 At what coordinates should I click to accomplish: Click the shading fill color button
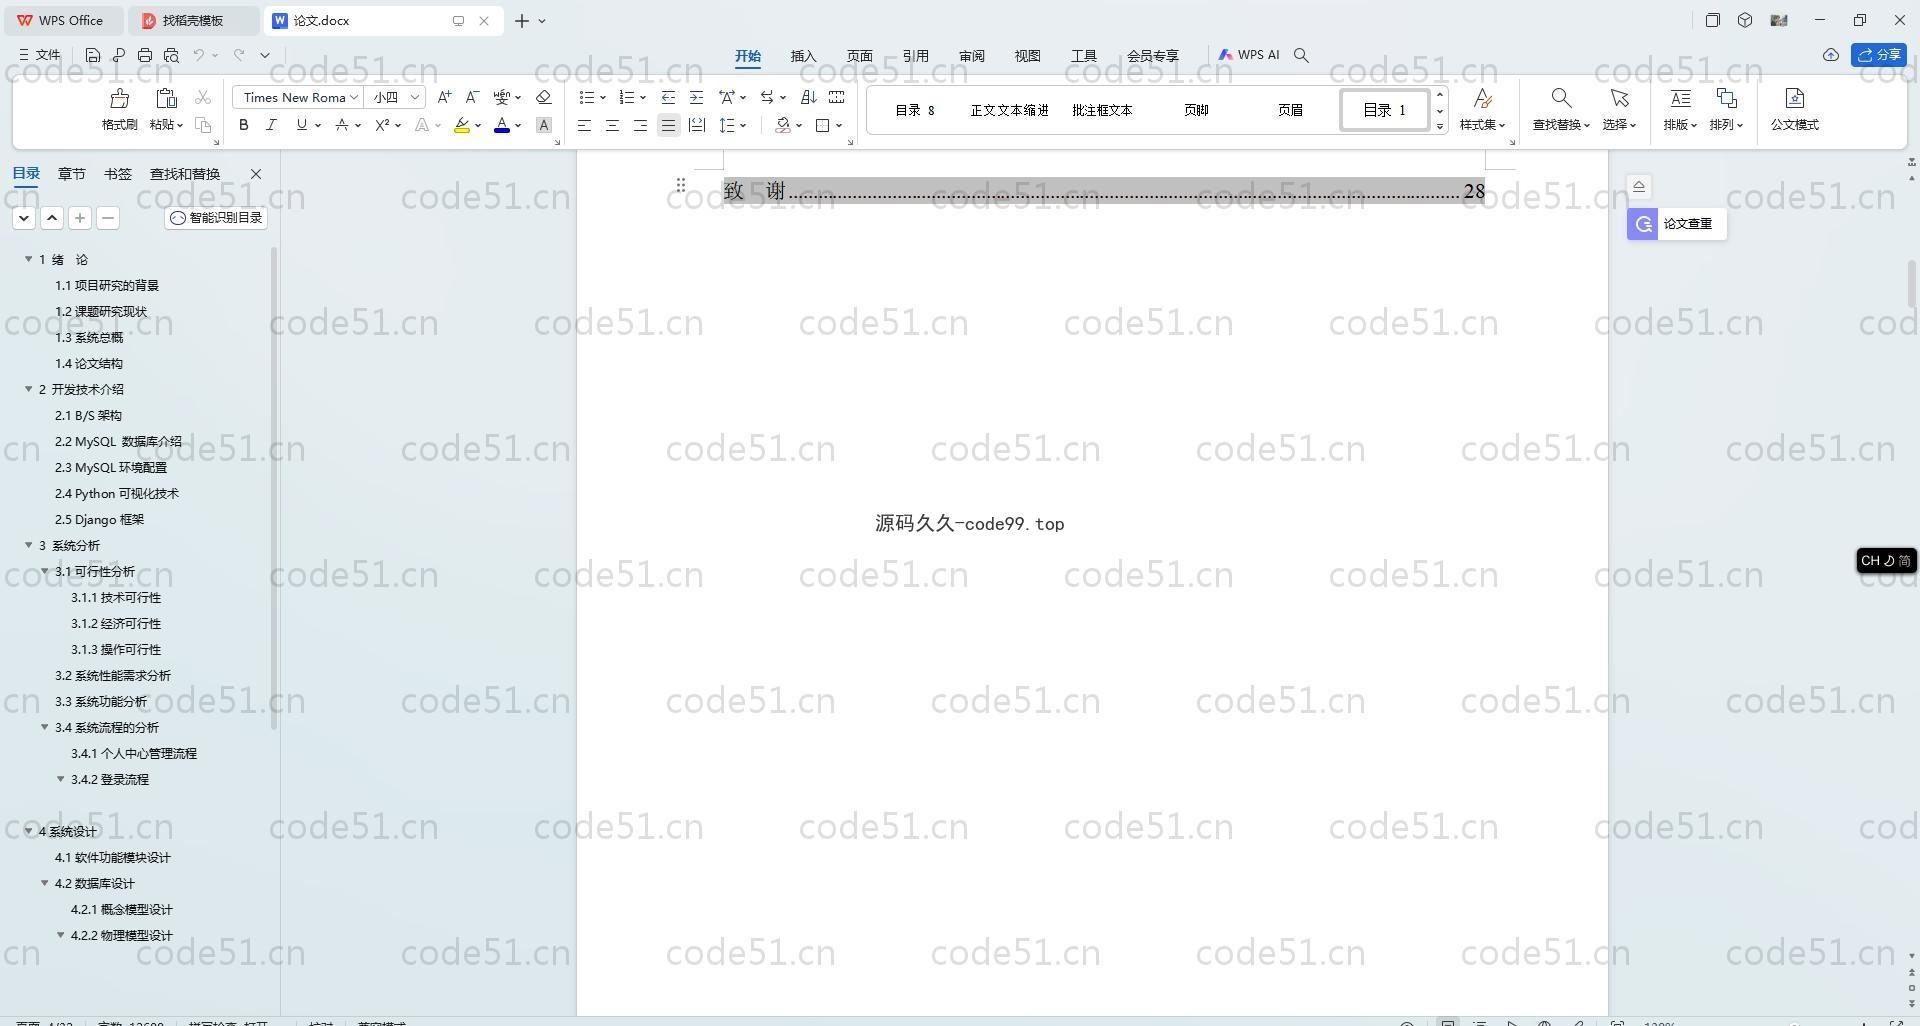[783, 125]
